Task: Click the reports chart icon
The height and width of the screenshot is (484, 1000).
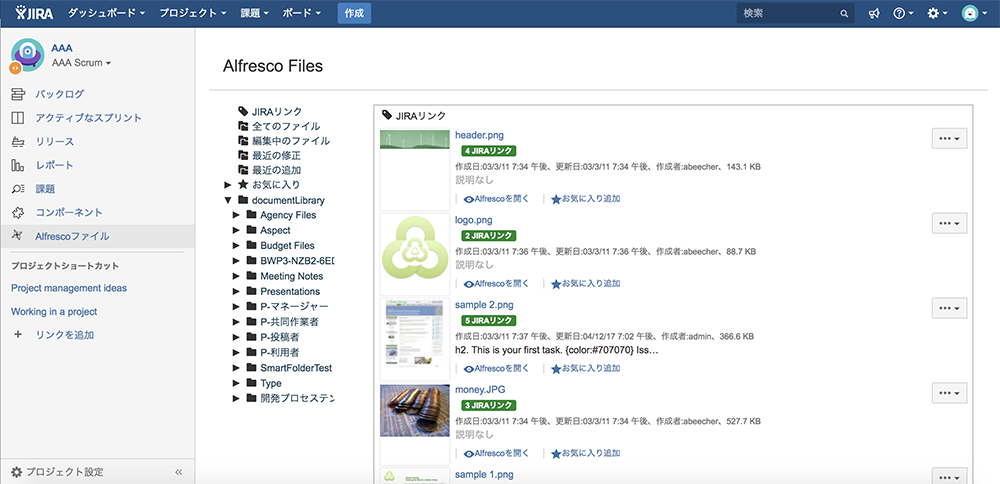Action: click(x=18, y=165)
